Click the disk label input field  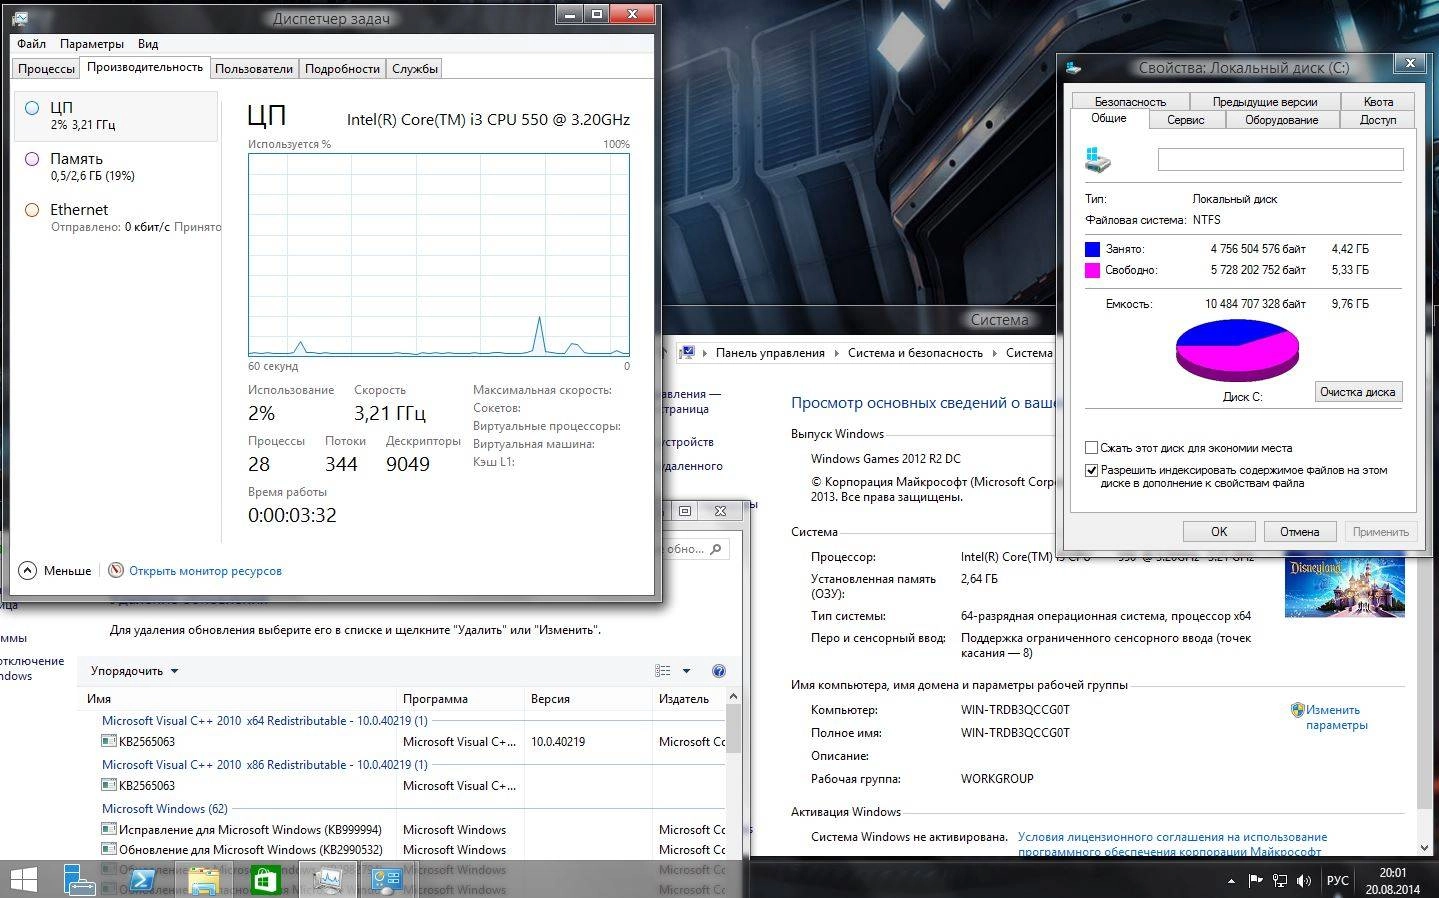point(1280,159)
